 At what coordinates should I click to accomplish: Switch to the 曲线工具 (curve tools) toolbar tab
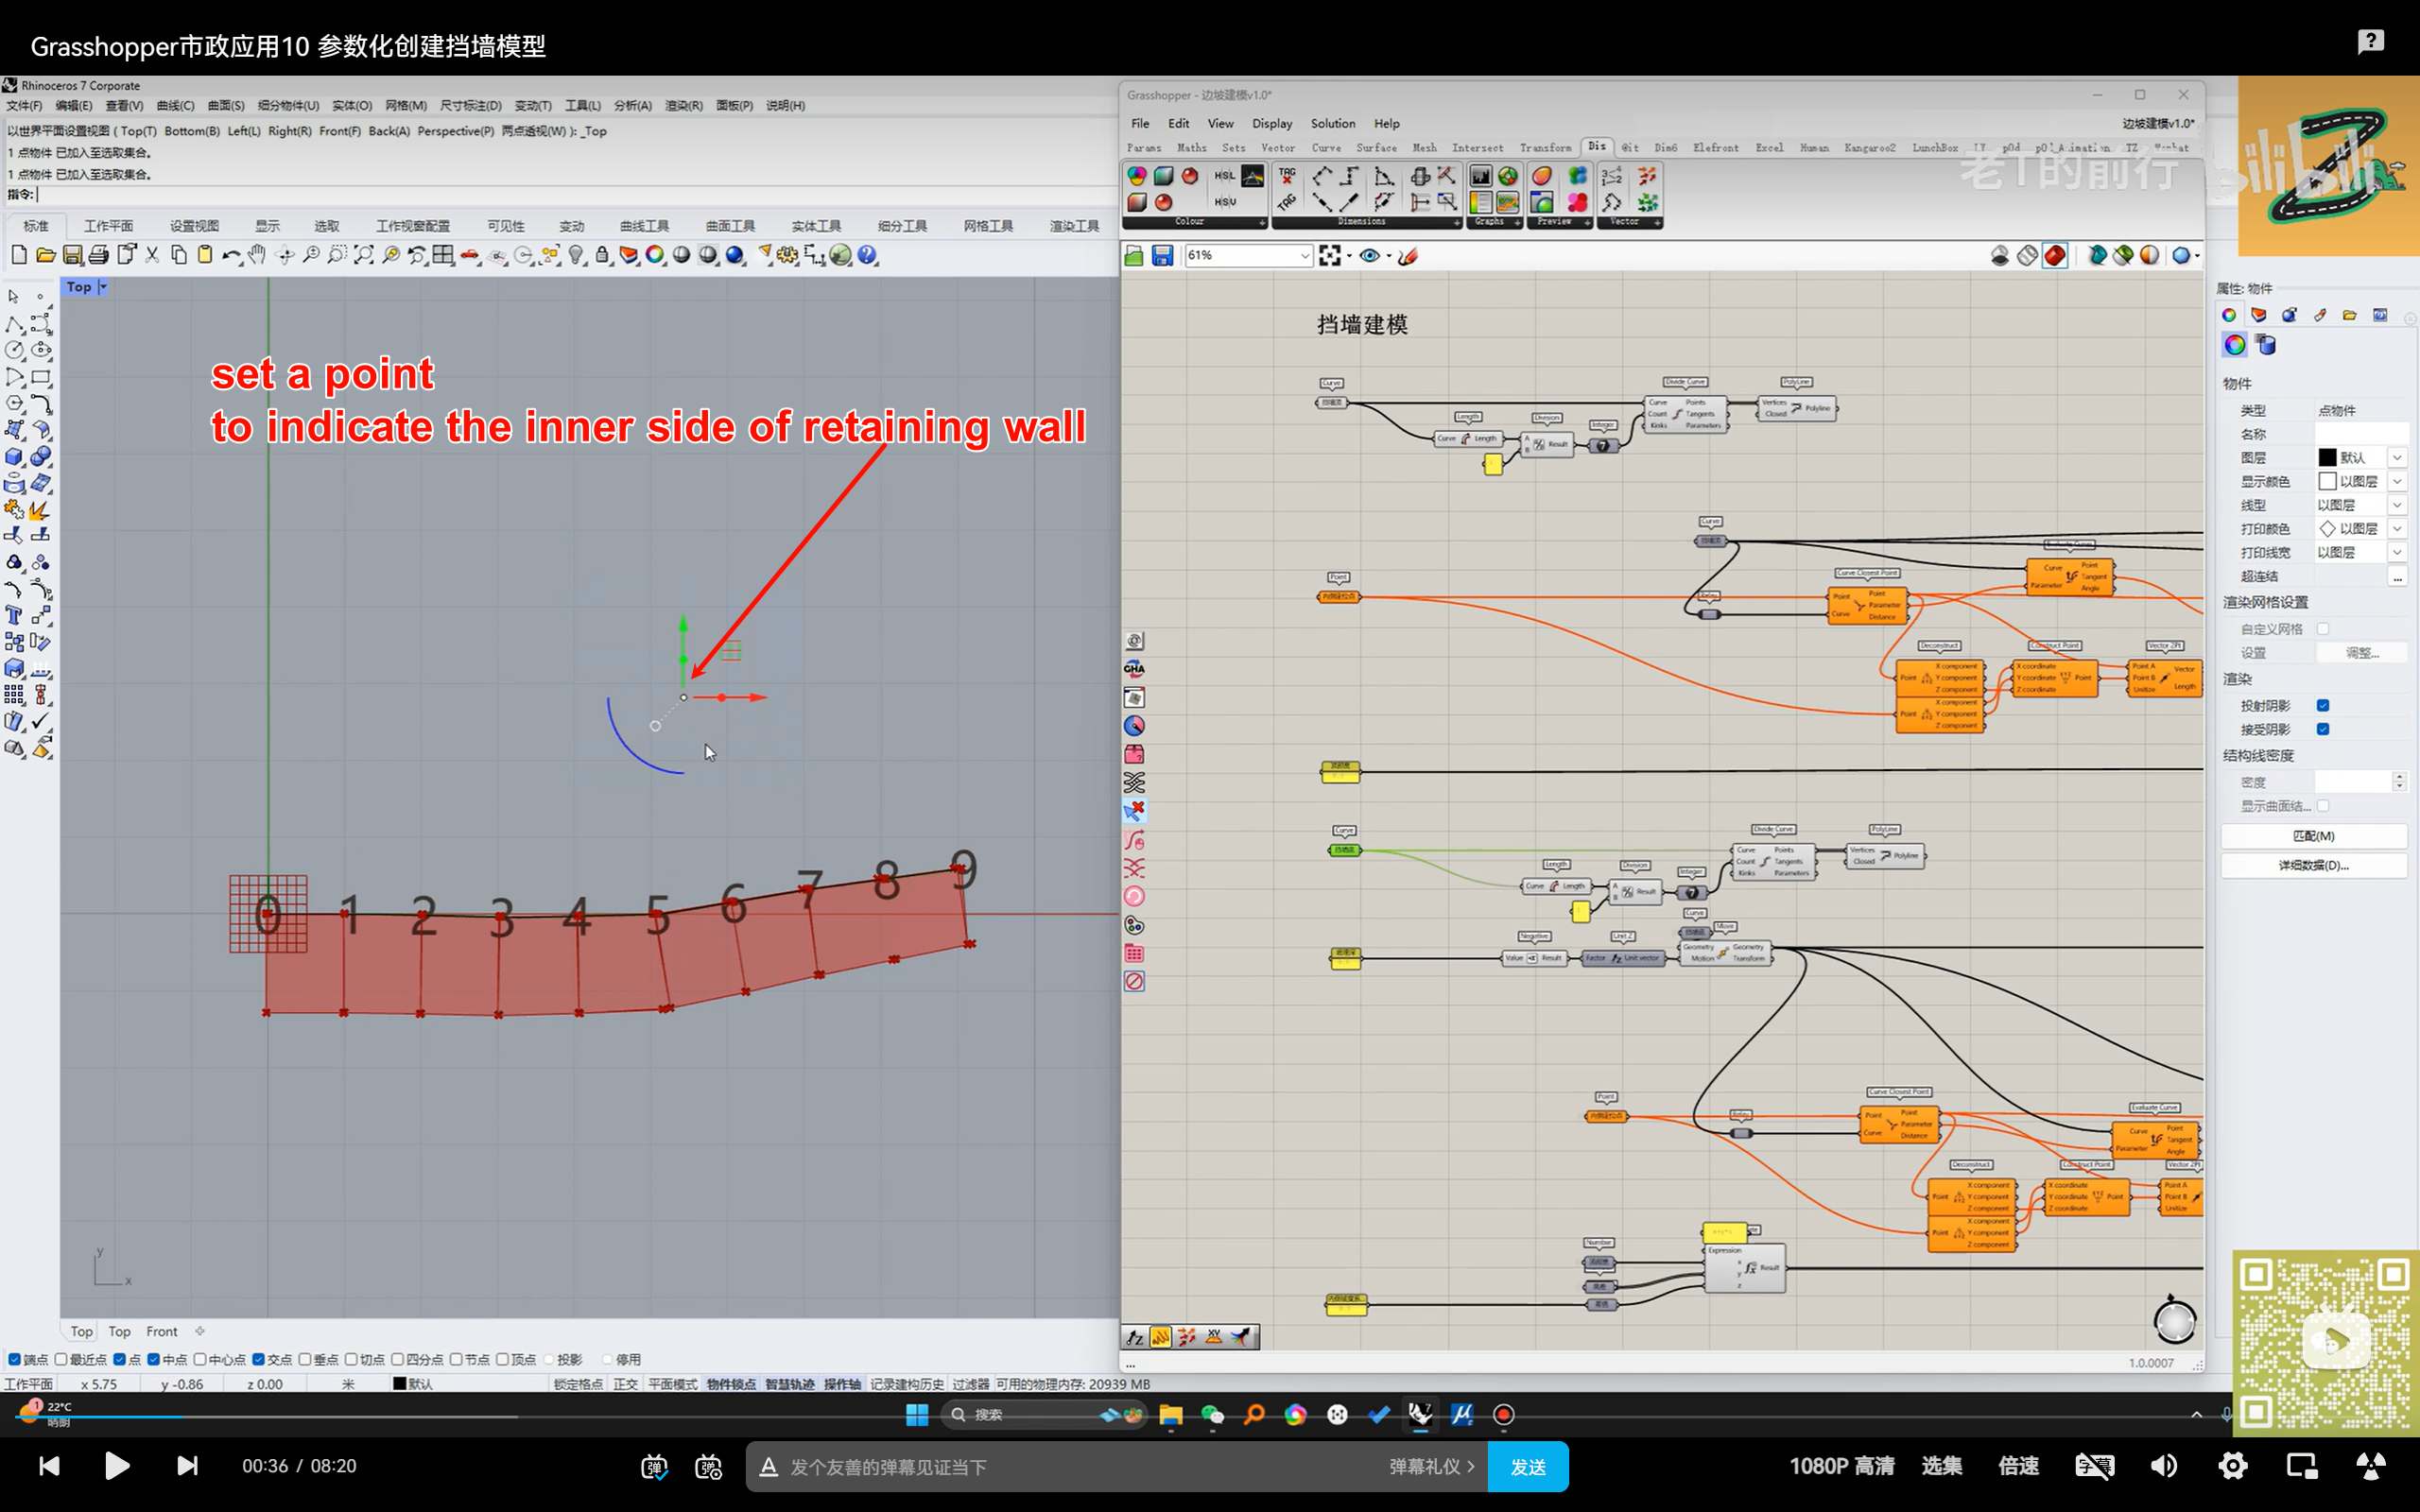(x=643, y=226)
